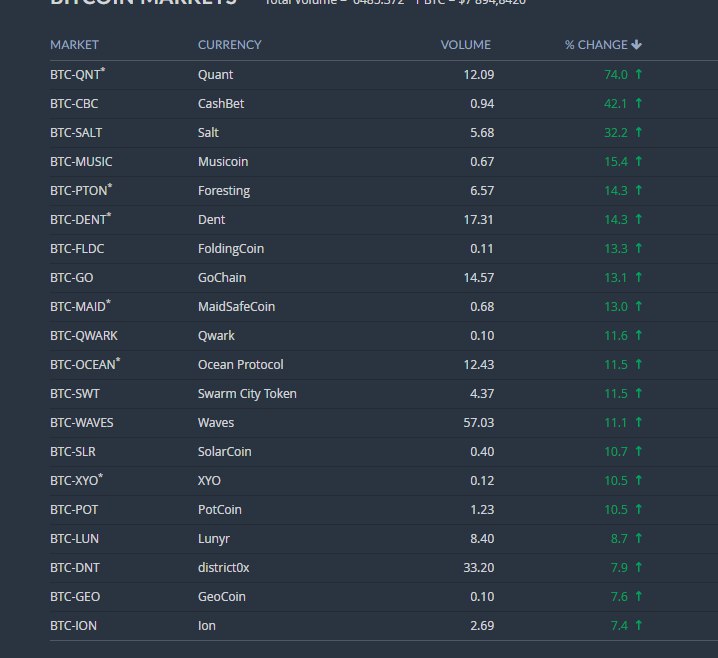Open the BTC-OCEAN market link
The height and width of the screenshot is (658, 718).
(x=85, y=364)
